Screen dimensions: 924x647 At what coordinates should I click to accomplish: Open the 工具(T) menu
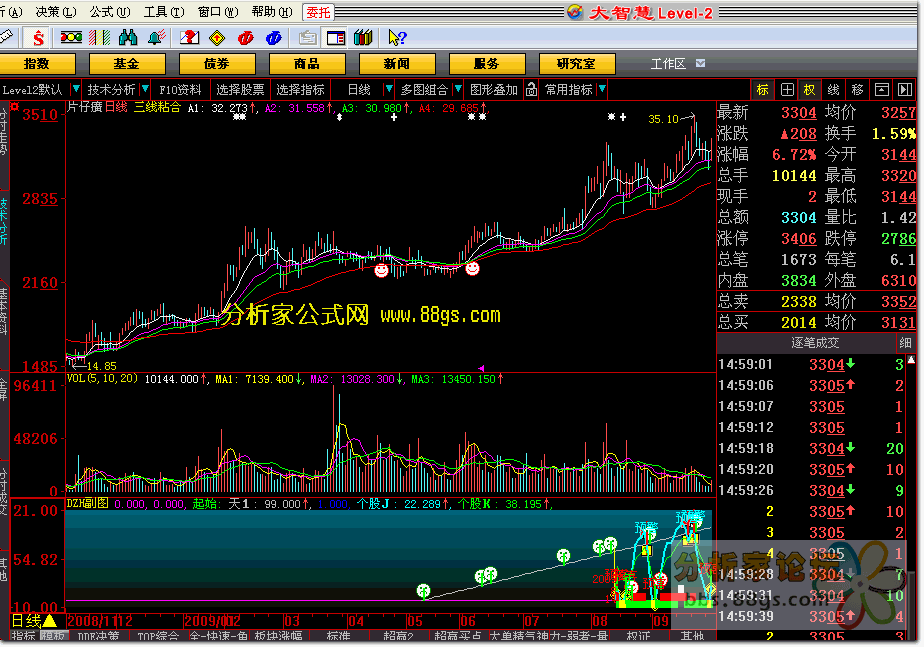coord(164,12)
